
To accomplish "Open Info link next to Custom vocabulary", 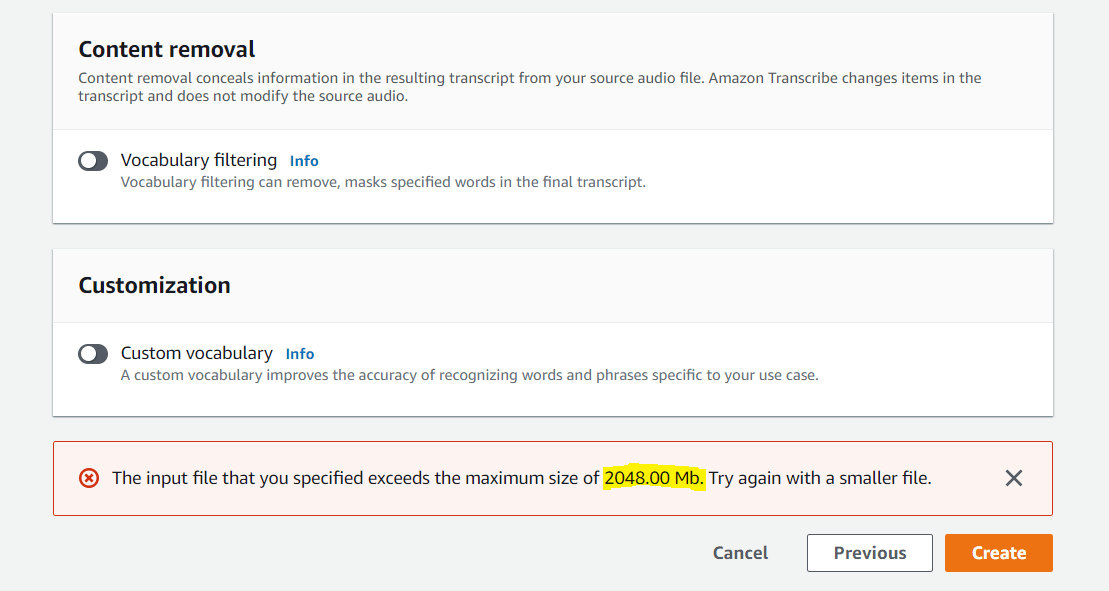I will click(300, 353).
